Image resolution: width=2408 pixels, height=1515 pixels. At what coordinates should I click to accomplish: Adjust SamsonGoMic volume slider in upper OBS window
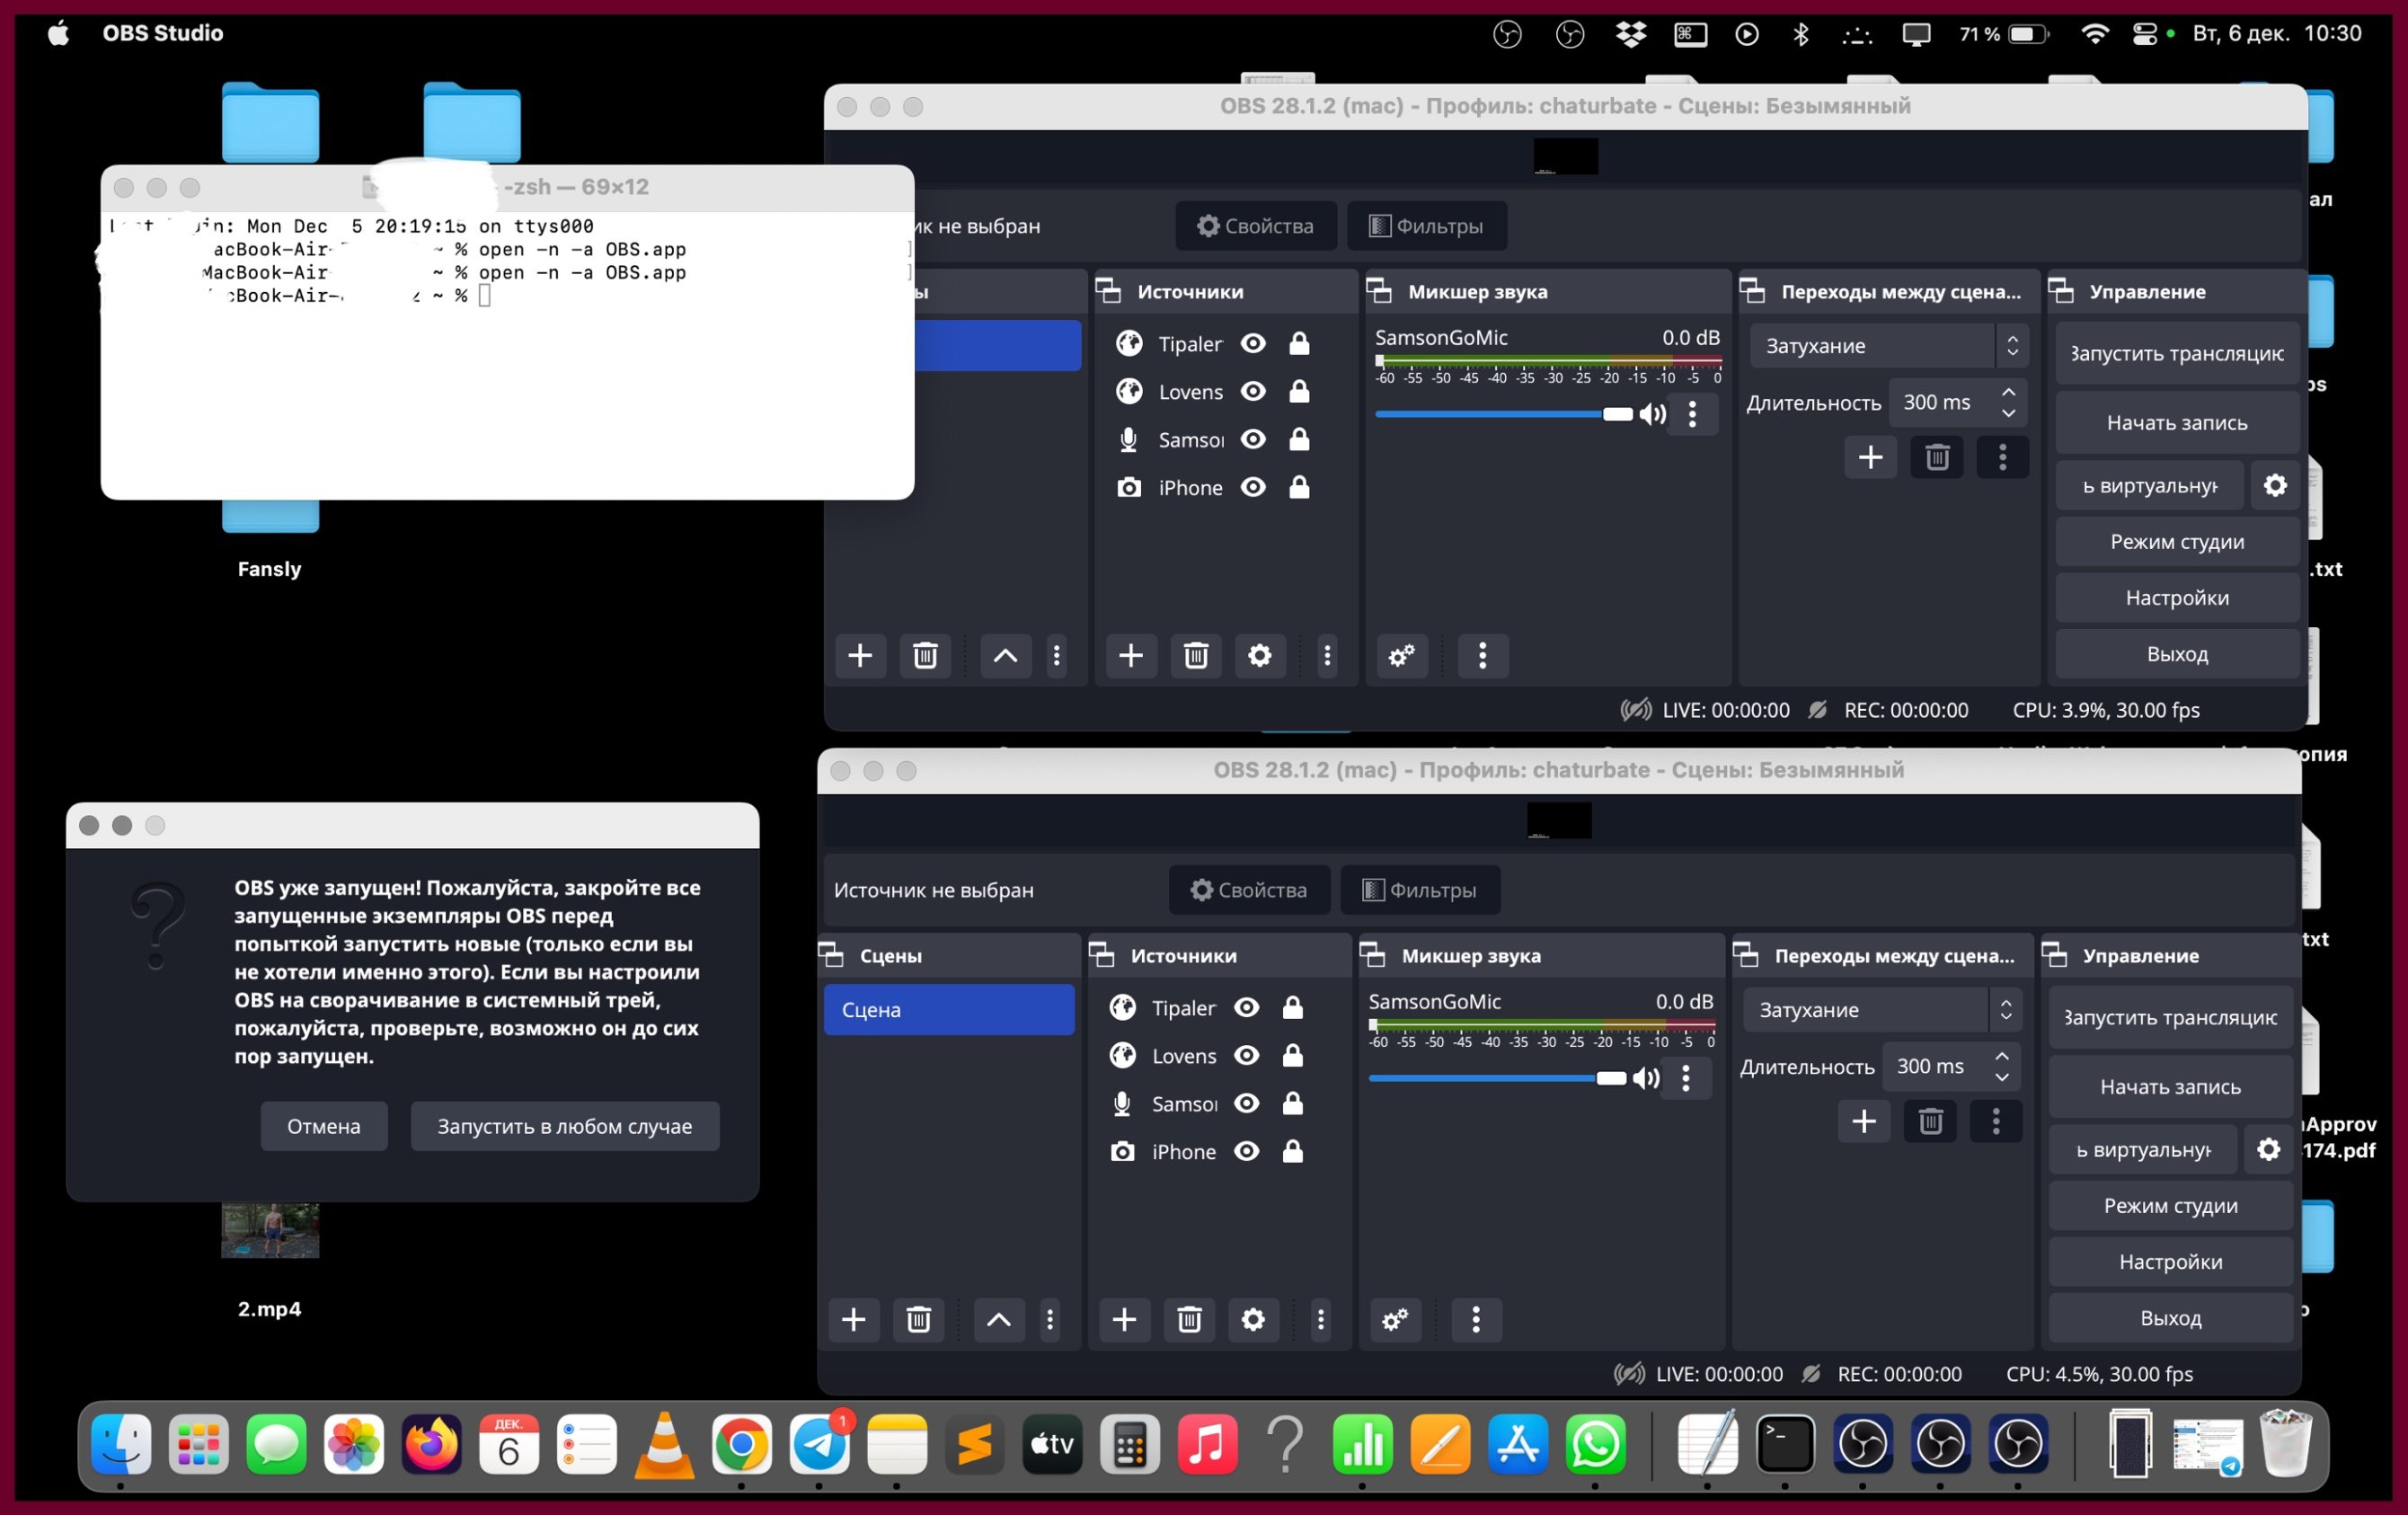click(1504, 414)
